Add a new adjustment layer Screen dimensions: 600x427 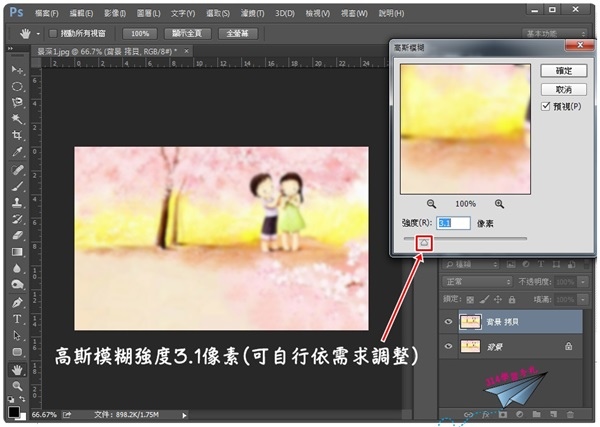pos(520,414)
